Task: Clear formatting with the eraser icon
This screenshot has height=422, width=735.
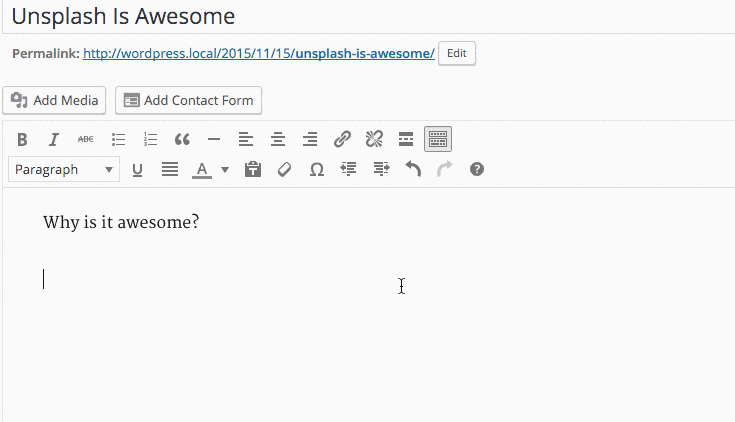Action: pos(284,169)
